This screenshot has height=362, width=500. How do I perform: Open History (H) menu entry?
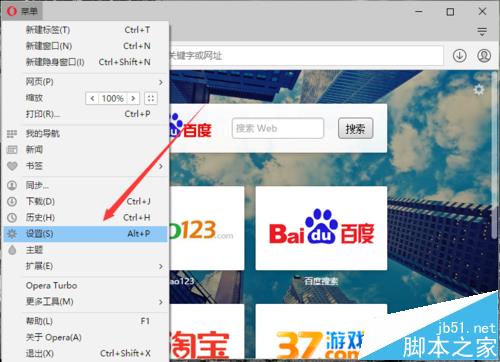[86, 218]
